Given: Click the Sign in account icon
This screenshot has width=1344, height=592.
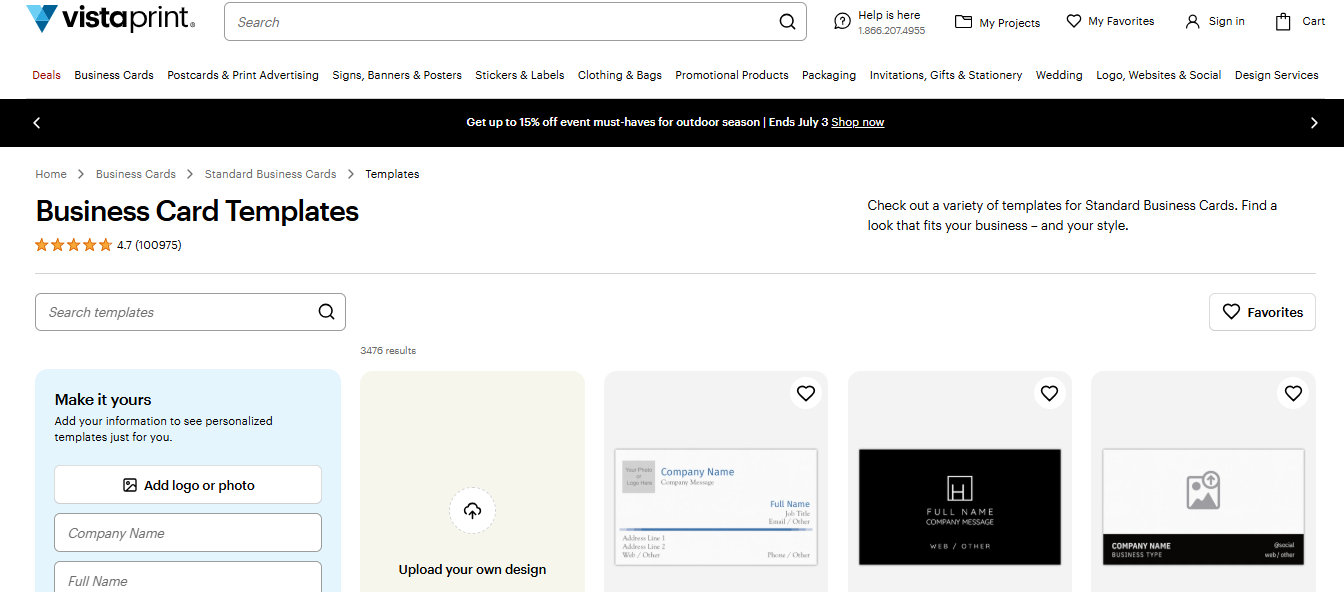Looking at the screenshot, I should (x=1192, y=21).
